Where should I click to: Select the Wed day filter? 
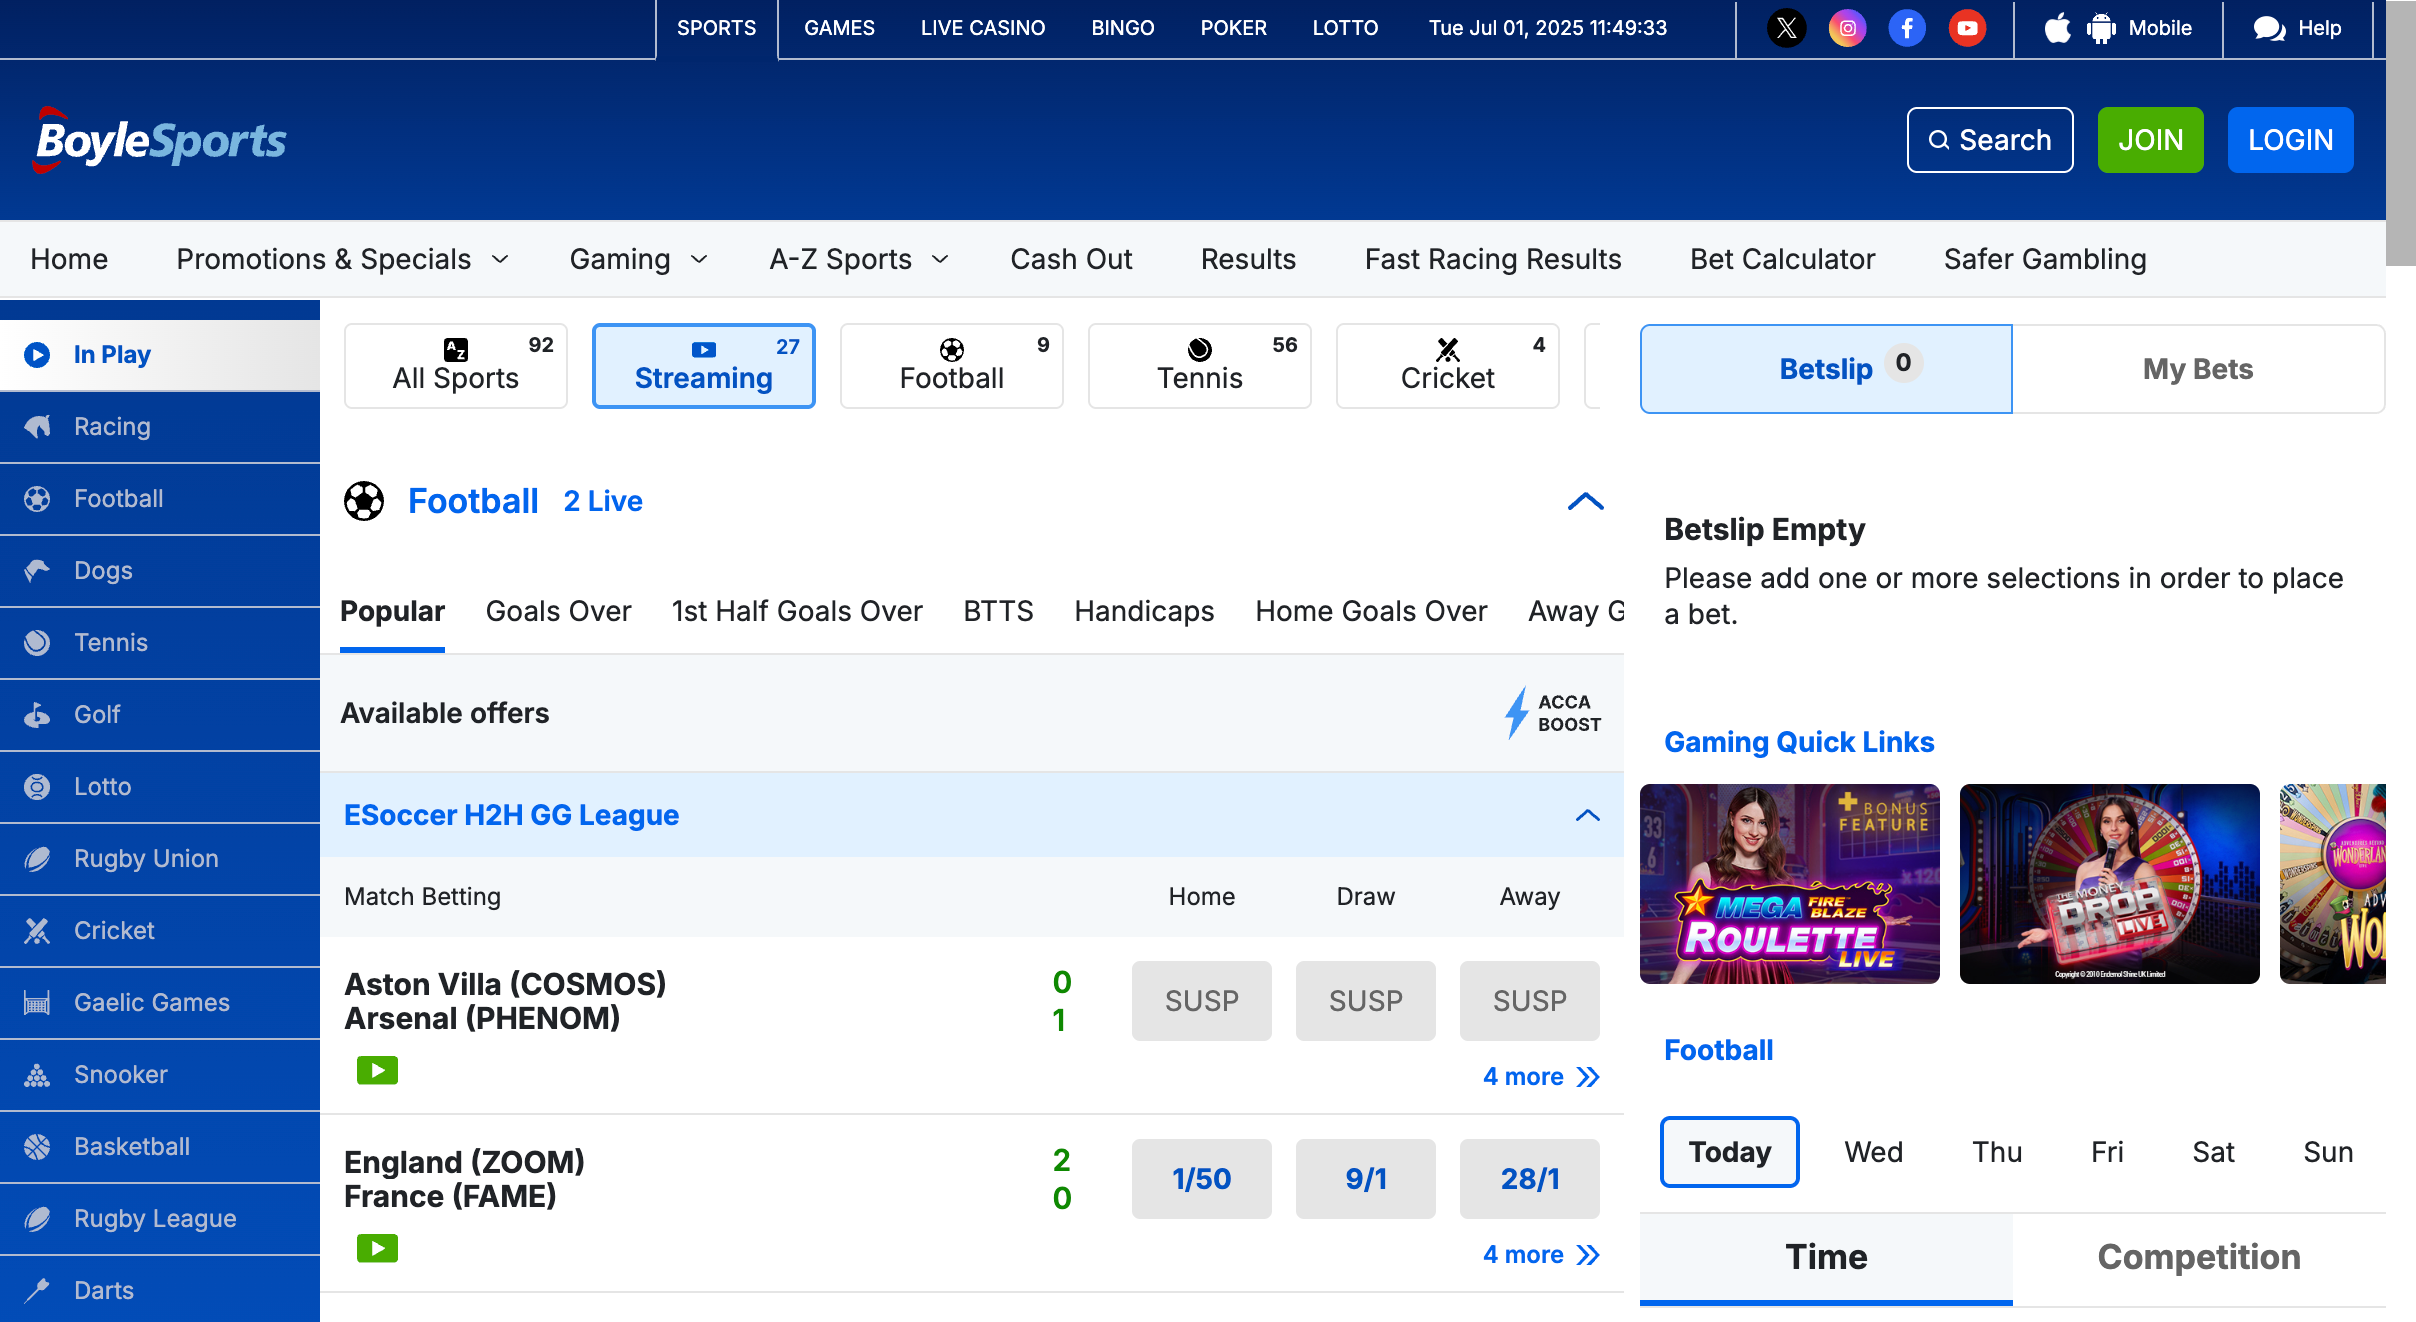(x=1874, y=1152)
